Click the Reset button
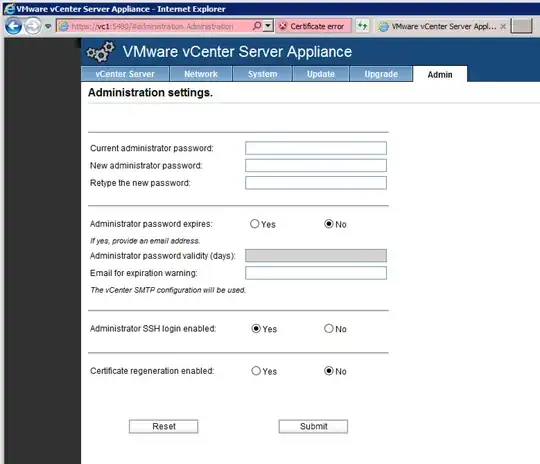 coord(164,426)
